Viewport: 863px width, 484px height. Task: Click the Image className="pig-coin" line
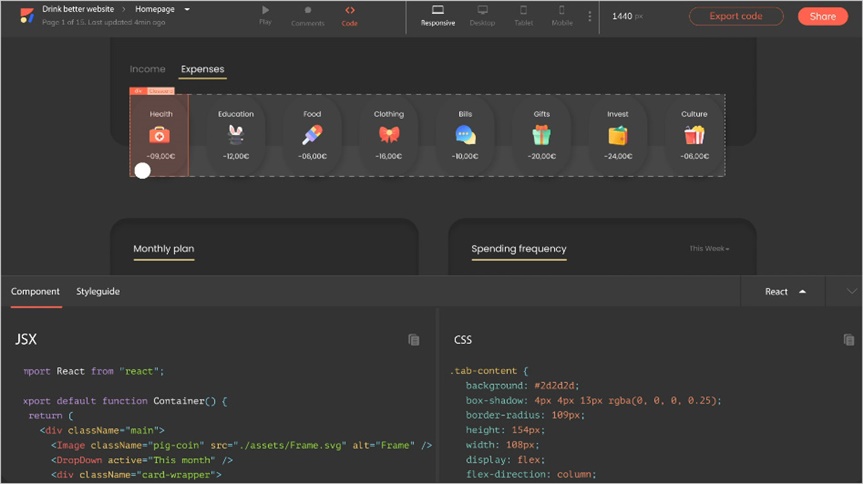[241, 445]
